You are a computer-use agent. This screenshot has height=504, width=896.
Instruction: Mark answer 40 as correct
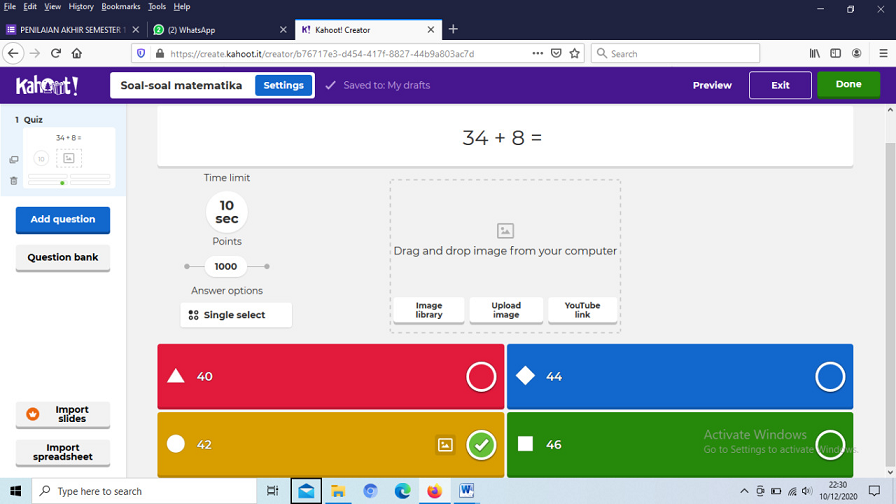click(x=481, y=377)
